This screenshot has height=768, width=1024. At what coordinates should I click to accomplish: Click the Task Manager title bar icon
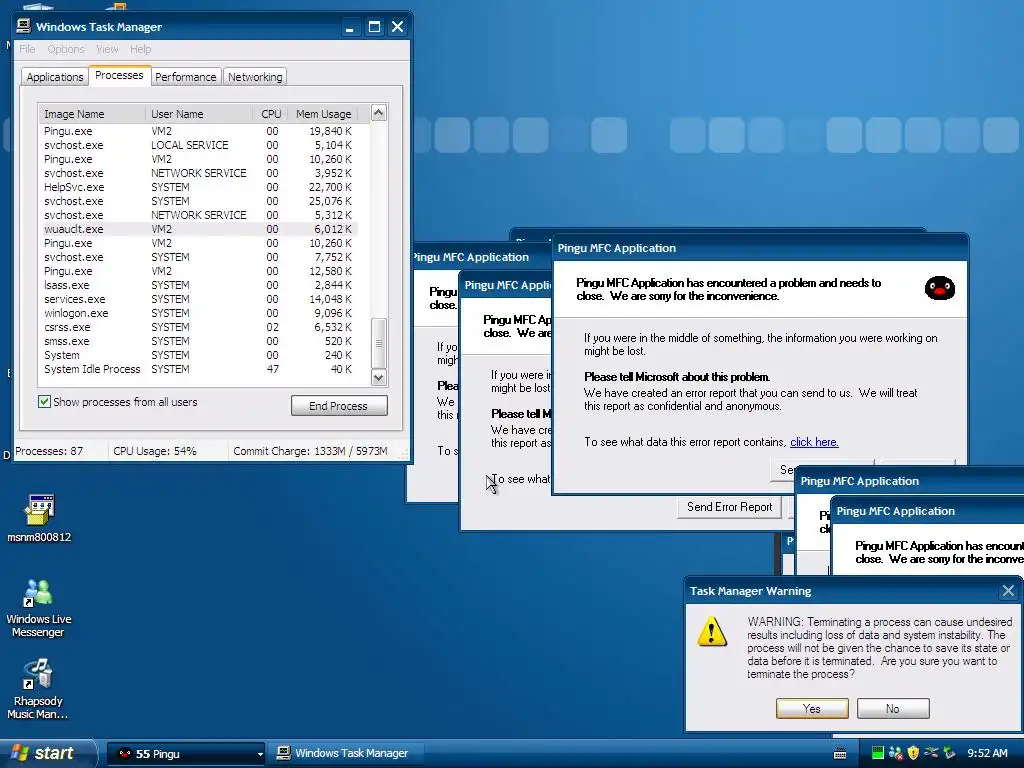[x=24, y=26]
